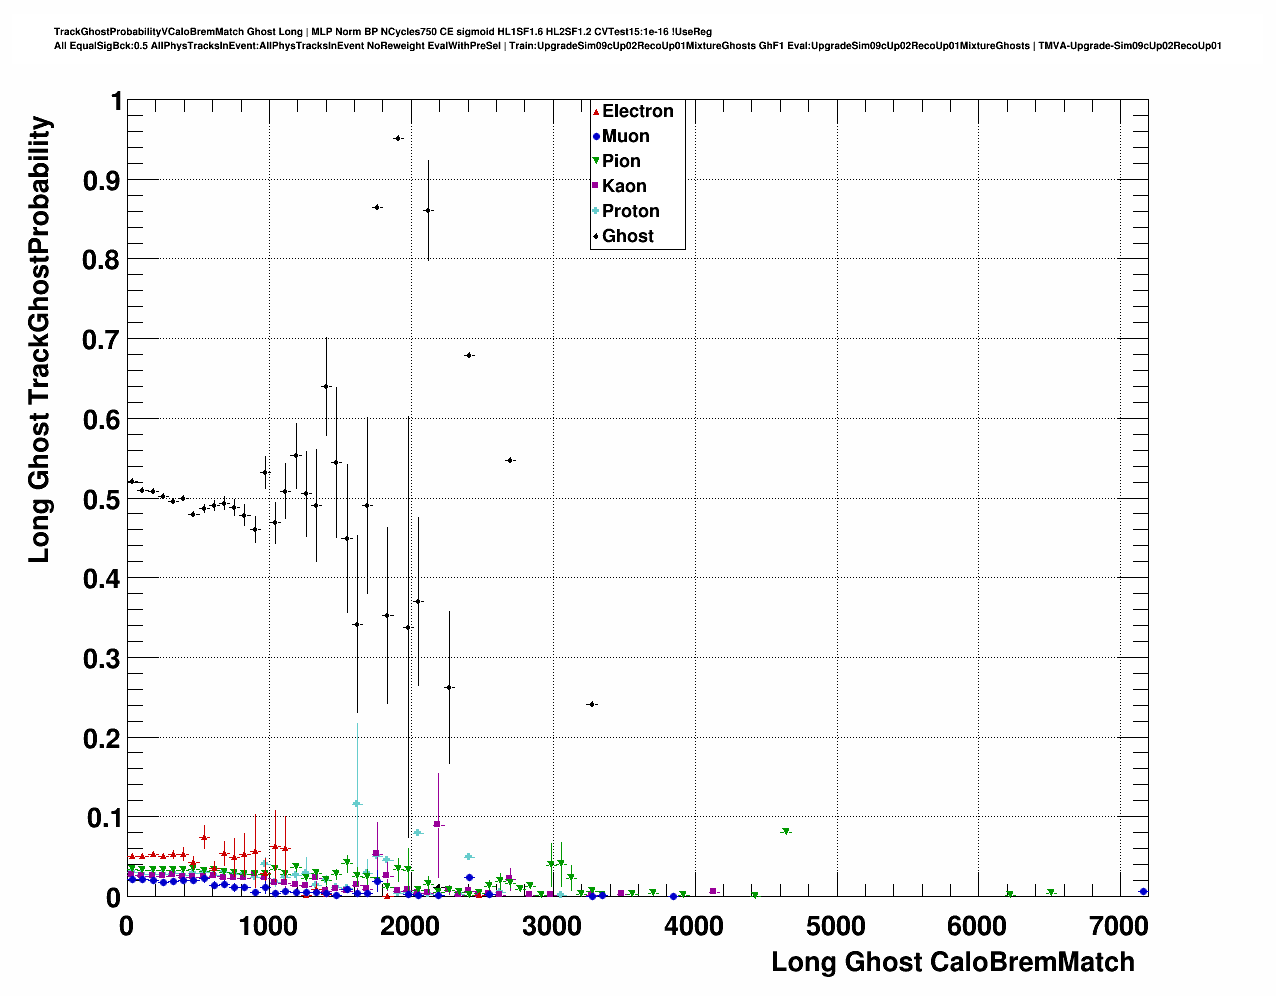Image resolution: width=1276 pixels, height=996 pixels.
Task: Click the highest Ghost data point near 0.95
Action: (398, 138)
